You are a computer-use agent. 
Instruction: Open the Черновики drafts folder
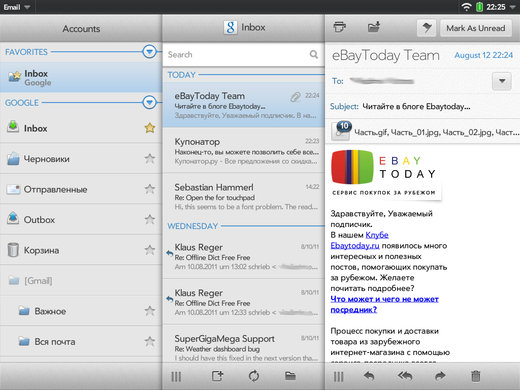(81, 159)
